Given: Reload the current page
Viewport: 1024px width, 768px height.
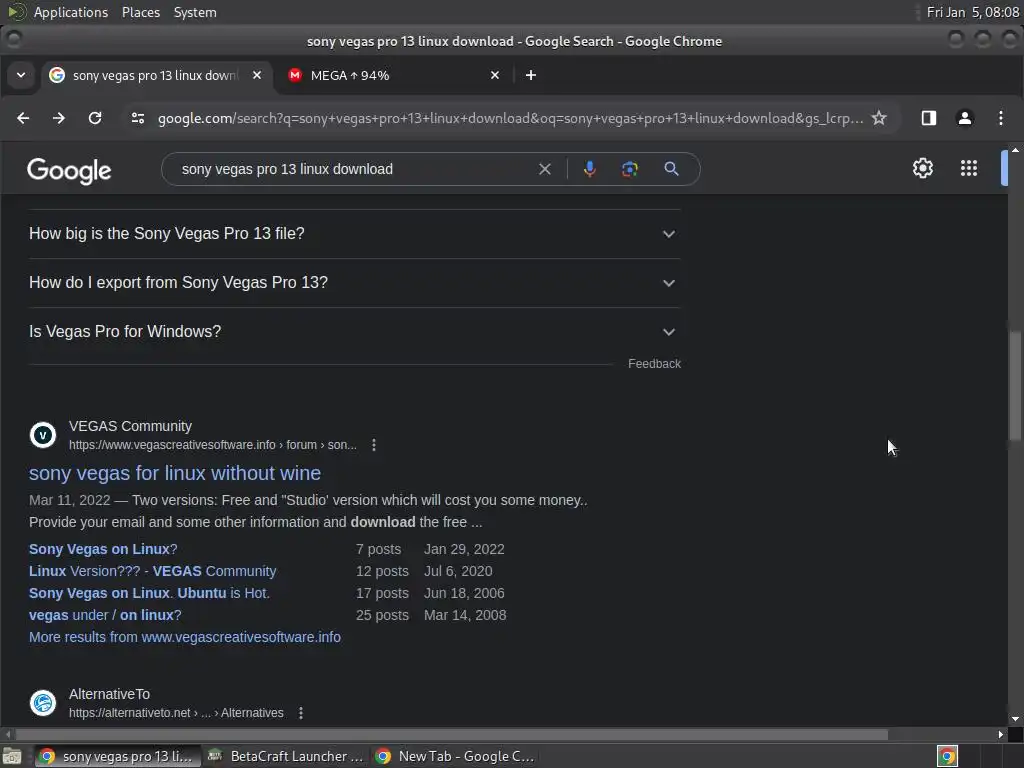Looking at the screenshot, I should (95, 118).
